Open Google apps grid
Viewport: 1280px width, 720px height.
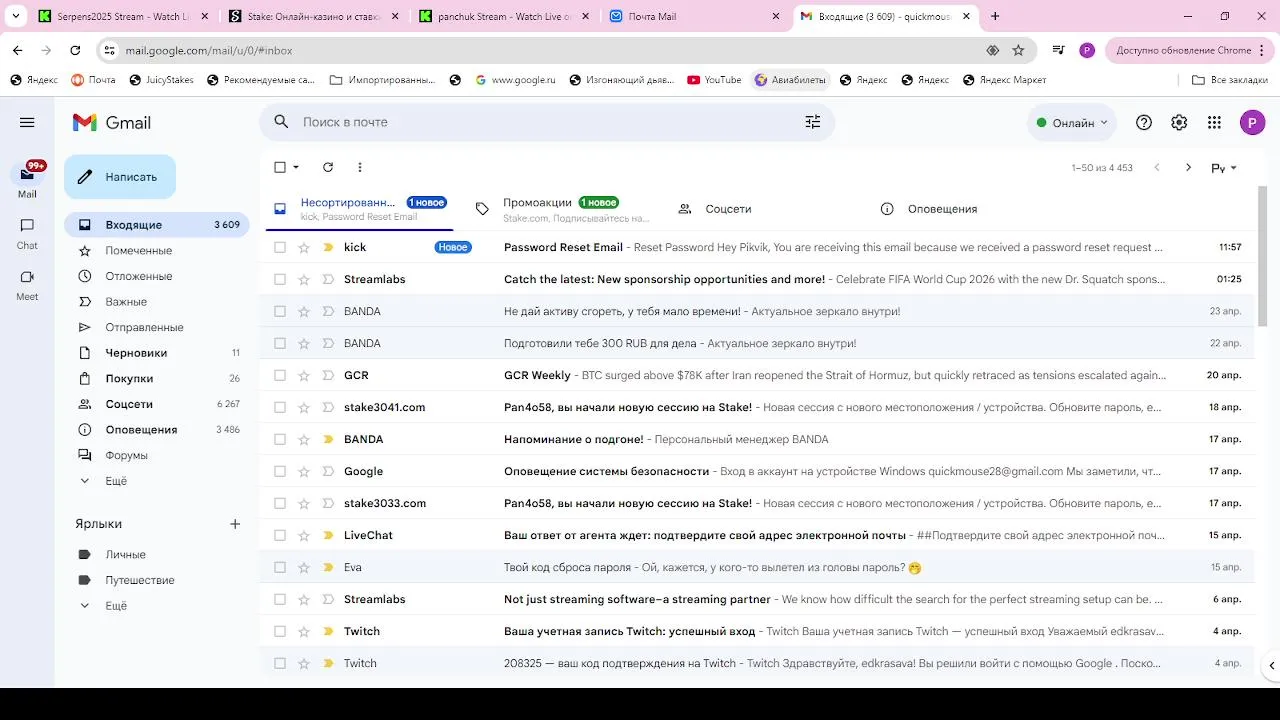tap(1214, 122)
